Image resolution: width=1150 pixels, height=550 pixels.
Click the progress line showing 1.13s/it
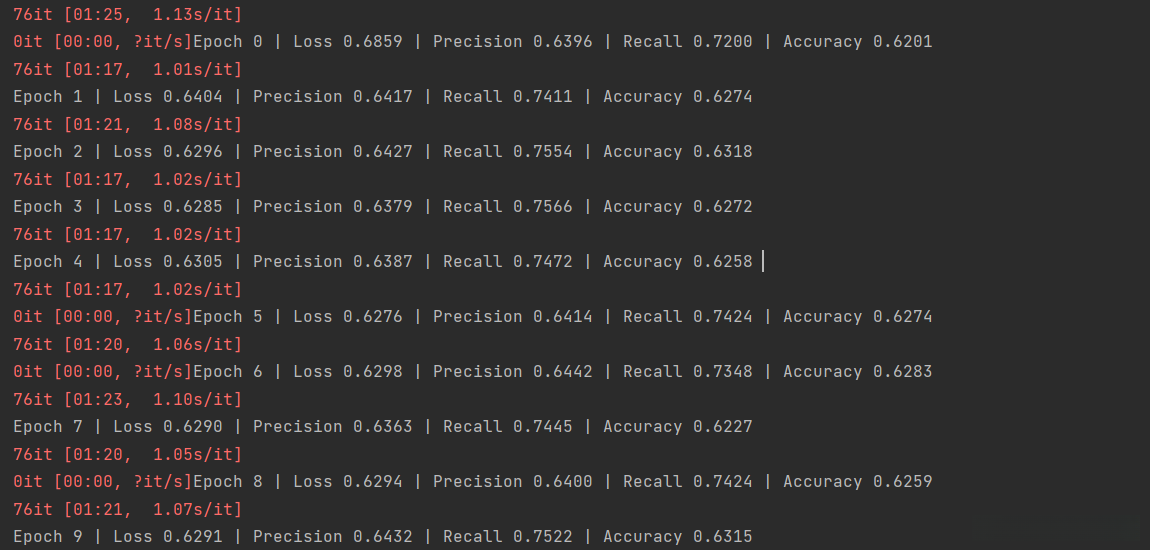127,15
